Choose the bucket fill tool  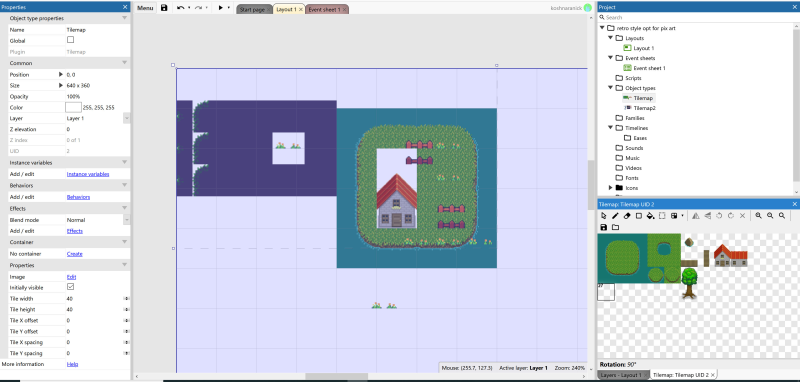(x=650, y=216)
